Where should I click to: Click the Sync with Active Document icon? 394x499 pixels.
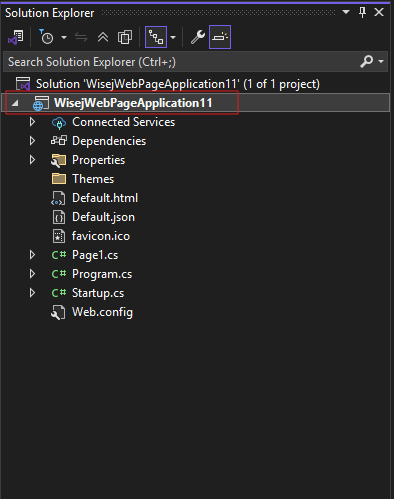[x=81, y=37]
